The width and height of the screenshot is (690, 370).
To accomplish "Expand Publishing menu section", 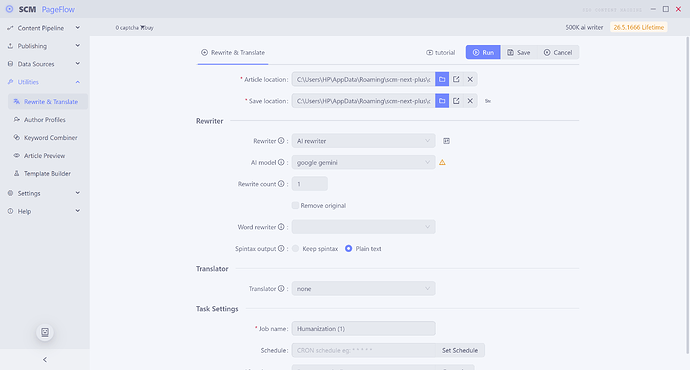I will click(44, 46).
